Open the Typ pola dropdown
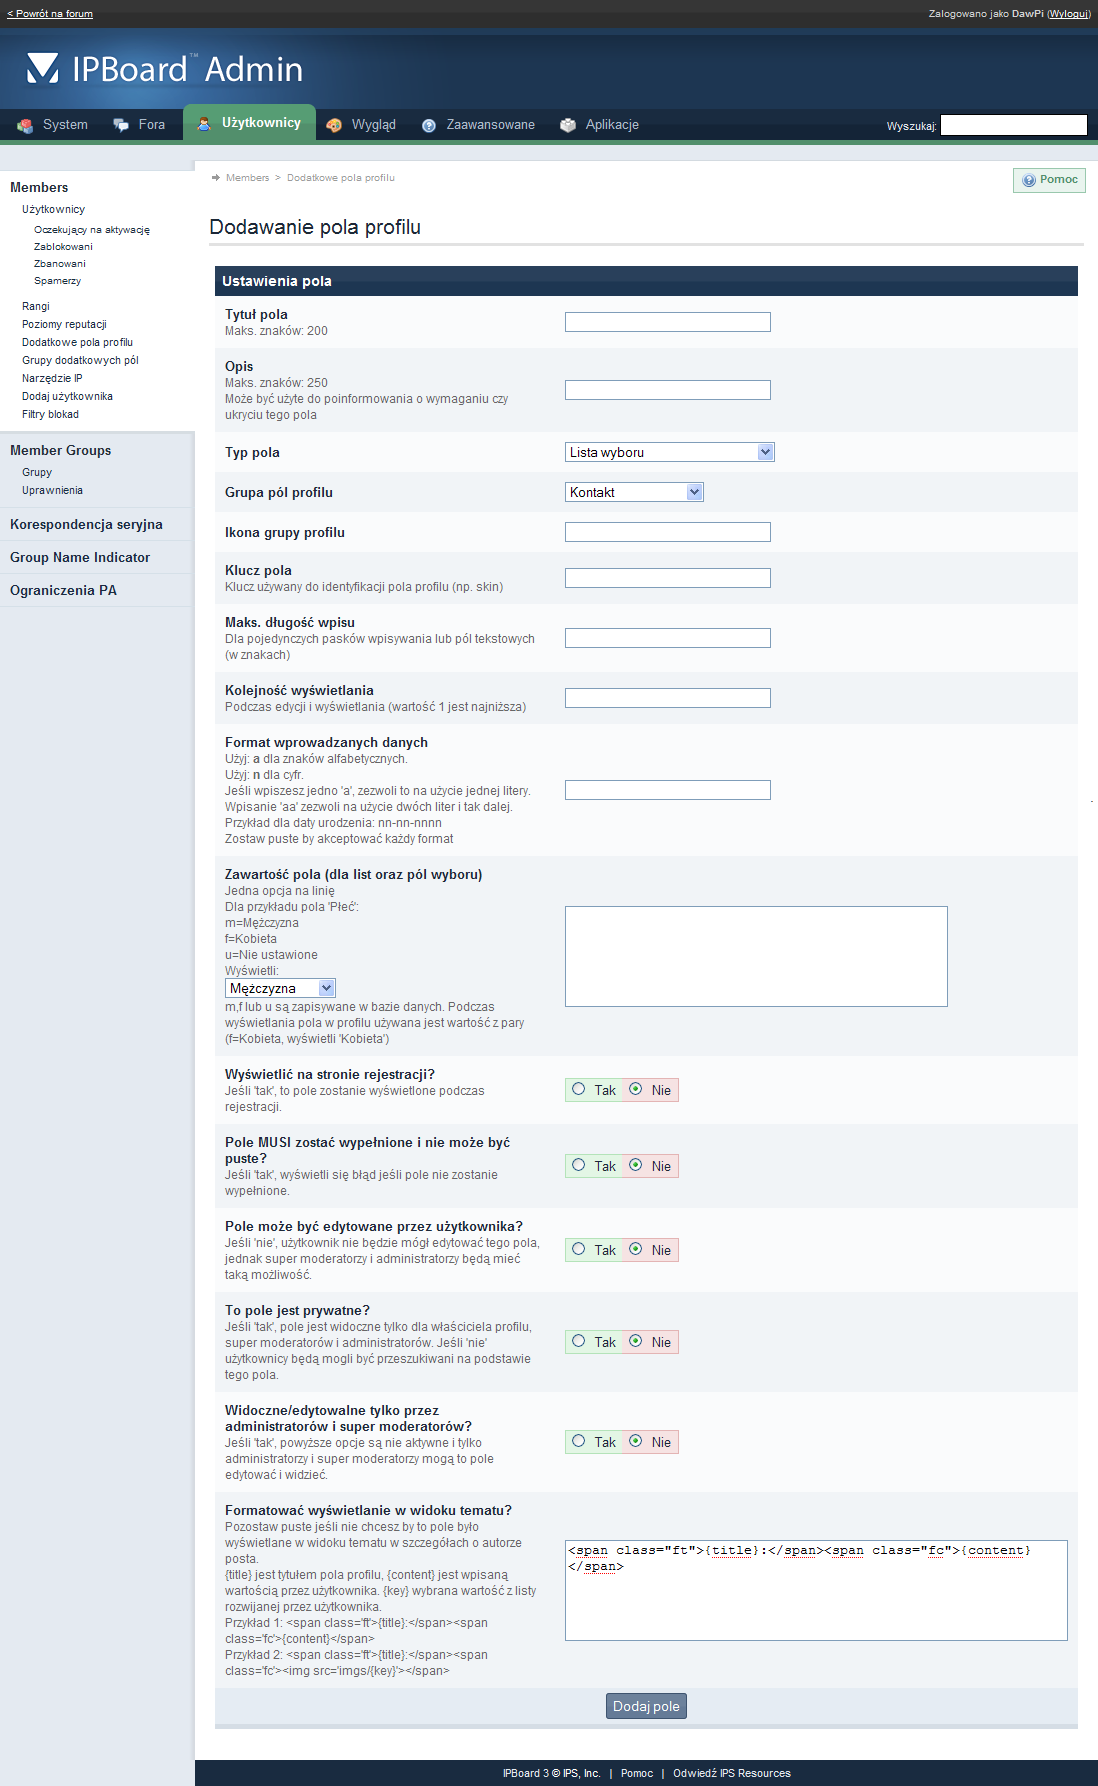The height and width of the screenshot is (1786, 1098). (x=669, y=452)
